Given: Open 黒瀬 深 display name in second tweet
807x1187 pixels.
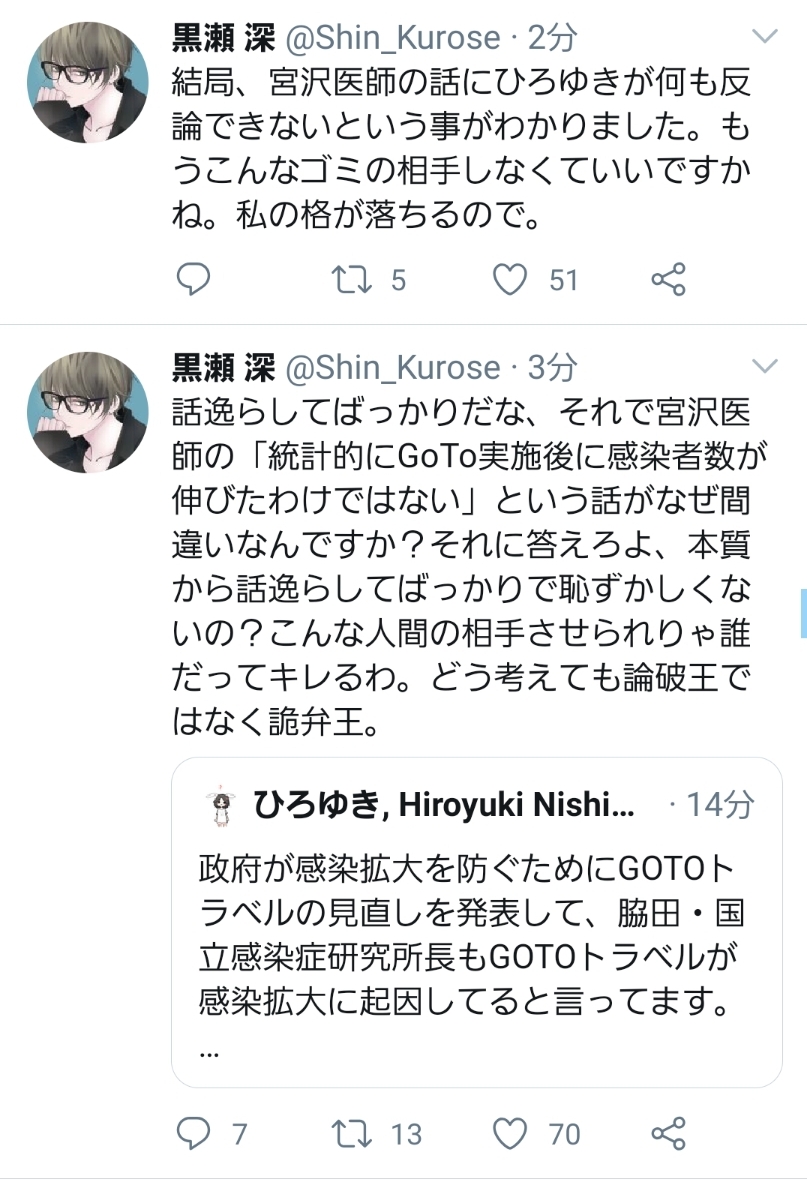Looking at the screenshot, I should tap(223, 368).
